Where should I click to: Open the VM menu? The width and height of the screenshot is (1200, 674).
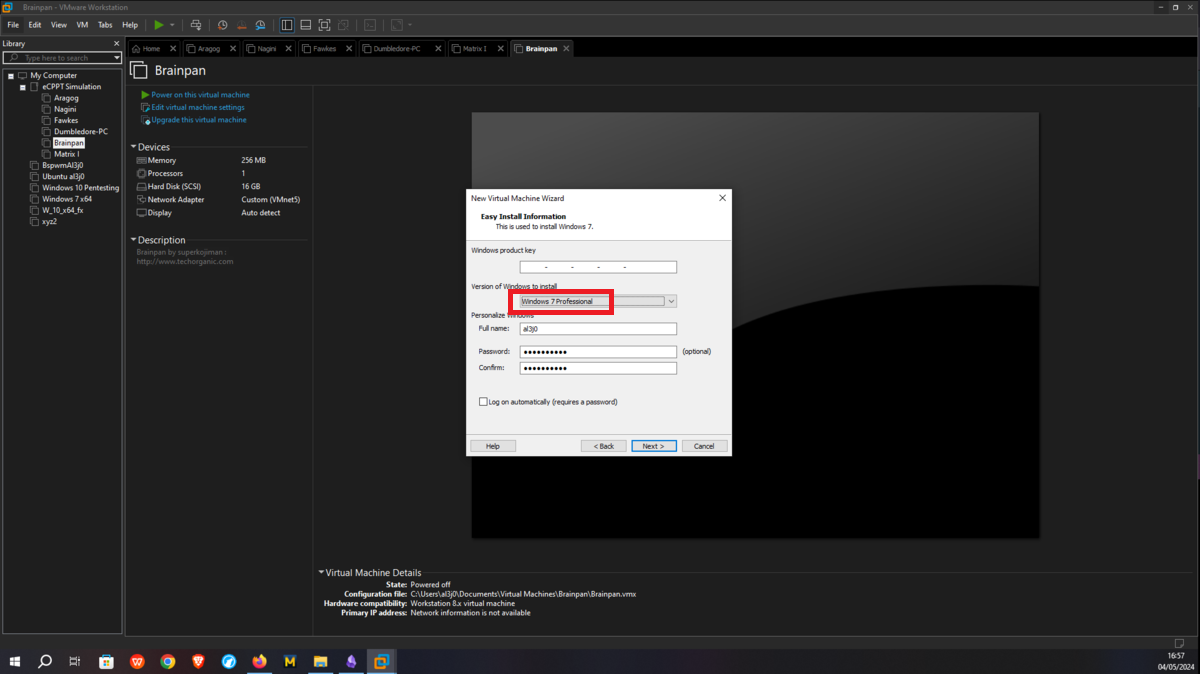click(x=82, y=25)
